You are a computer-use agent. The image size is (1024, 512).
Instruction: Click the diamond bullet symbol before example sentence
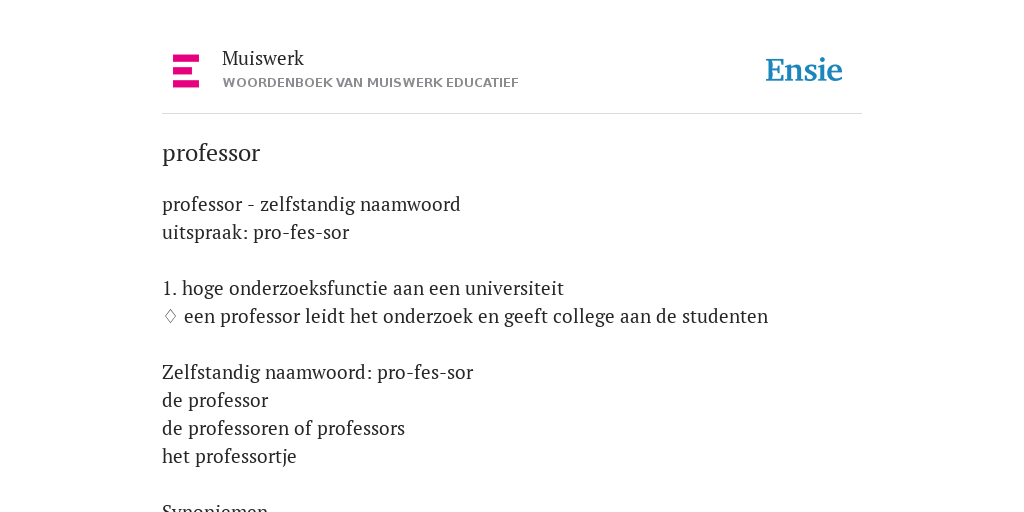[170, 317]
